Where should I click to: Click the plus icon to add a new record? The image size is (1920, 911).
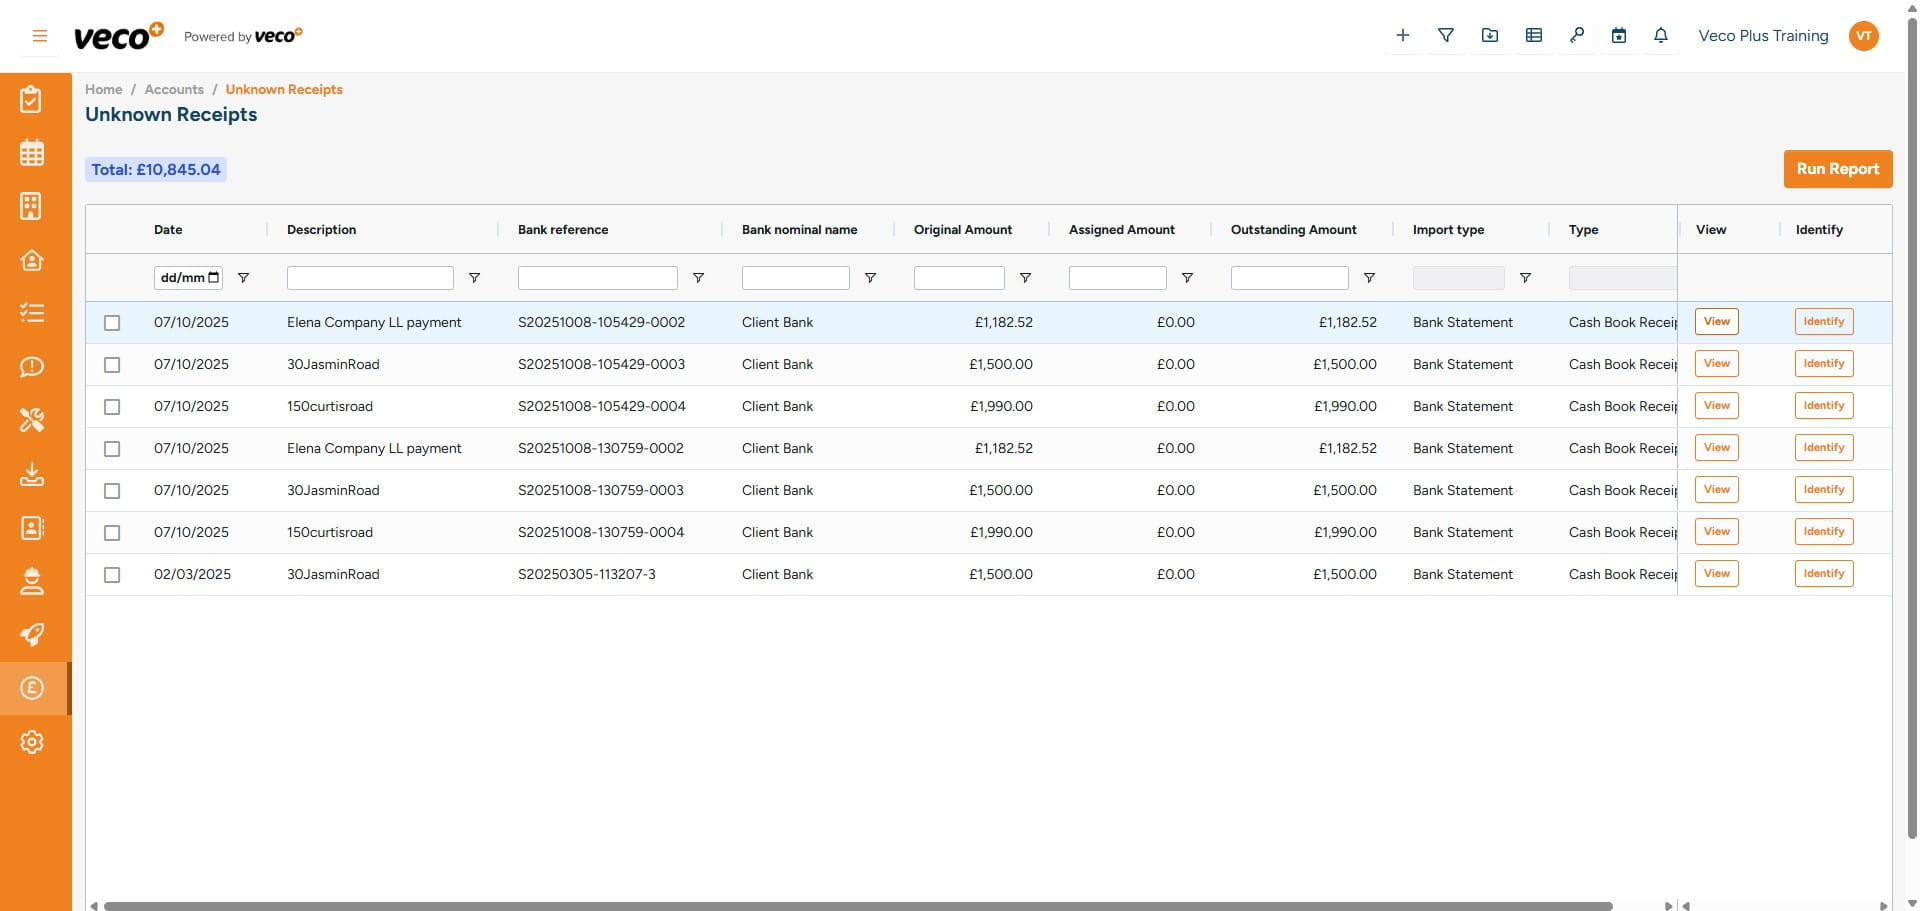(x=1402, y=35)
